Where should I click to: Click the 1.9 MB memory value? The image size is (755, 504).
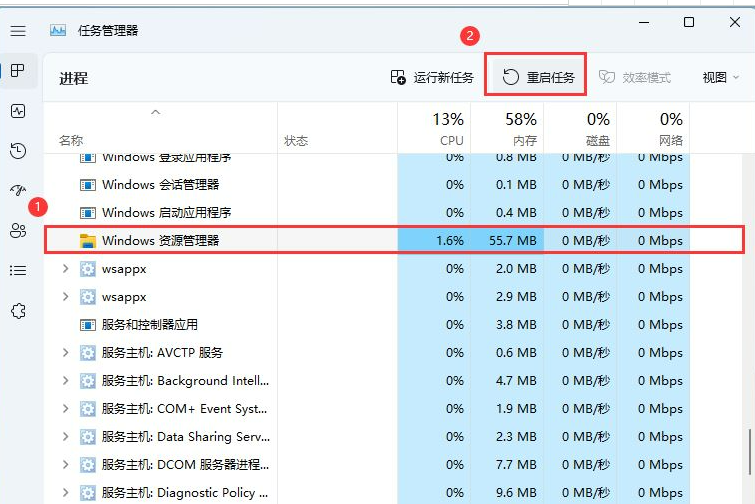(x=516, y=409)
